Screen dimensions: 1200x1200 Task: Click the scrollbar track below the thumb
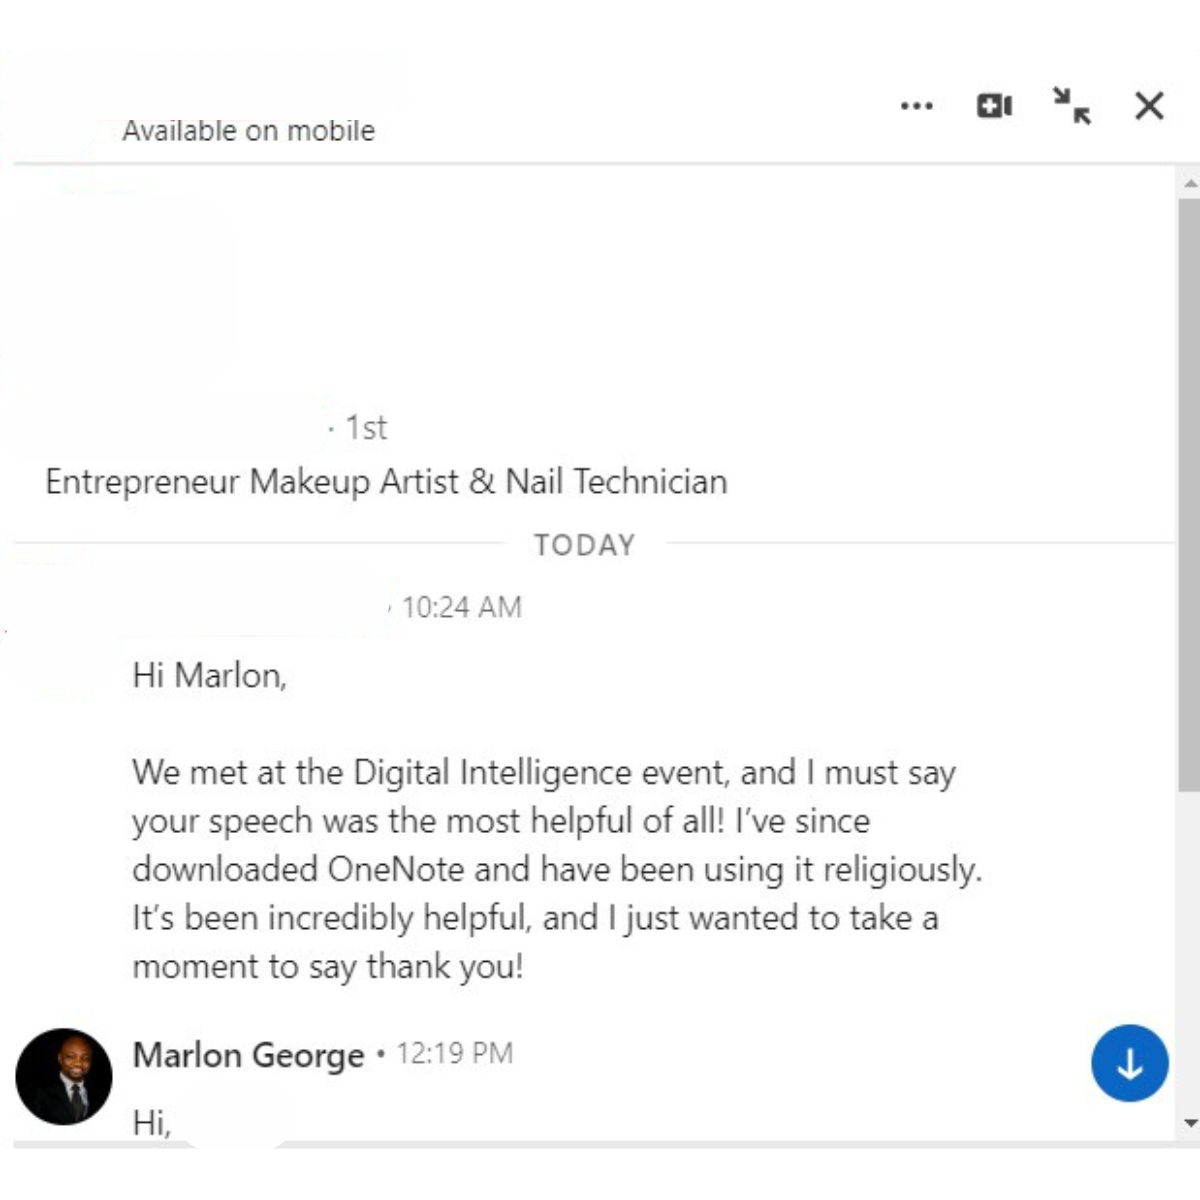[1189, 950]
